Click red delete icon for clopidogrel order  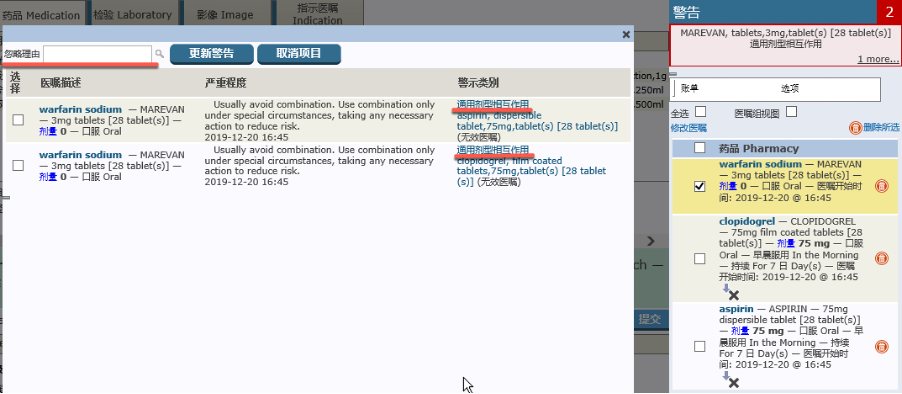[x=881, y=258]
